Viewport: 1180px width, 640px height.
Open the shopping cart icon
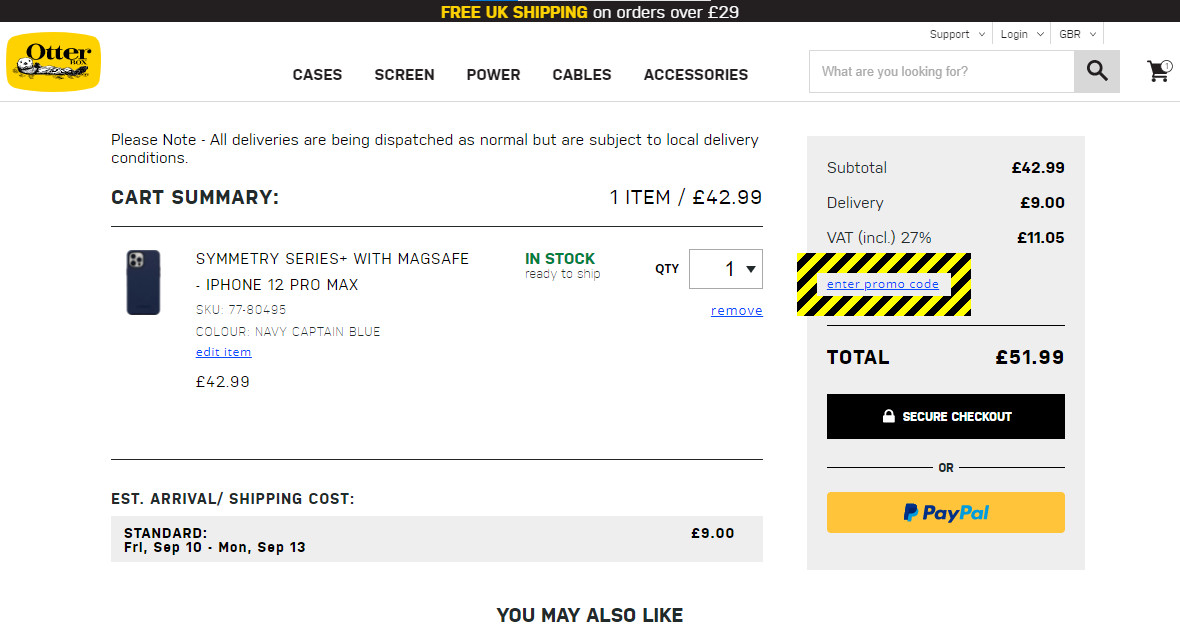tap(1159, 71)
